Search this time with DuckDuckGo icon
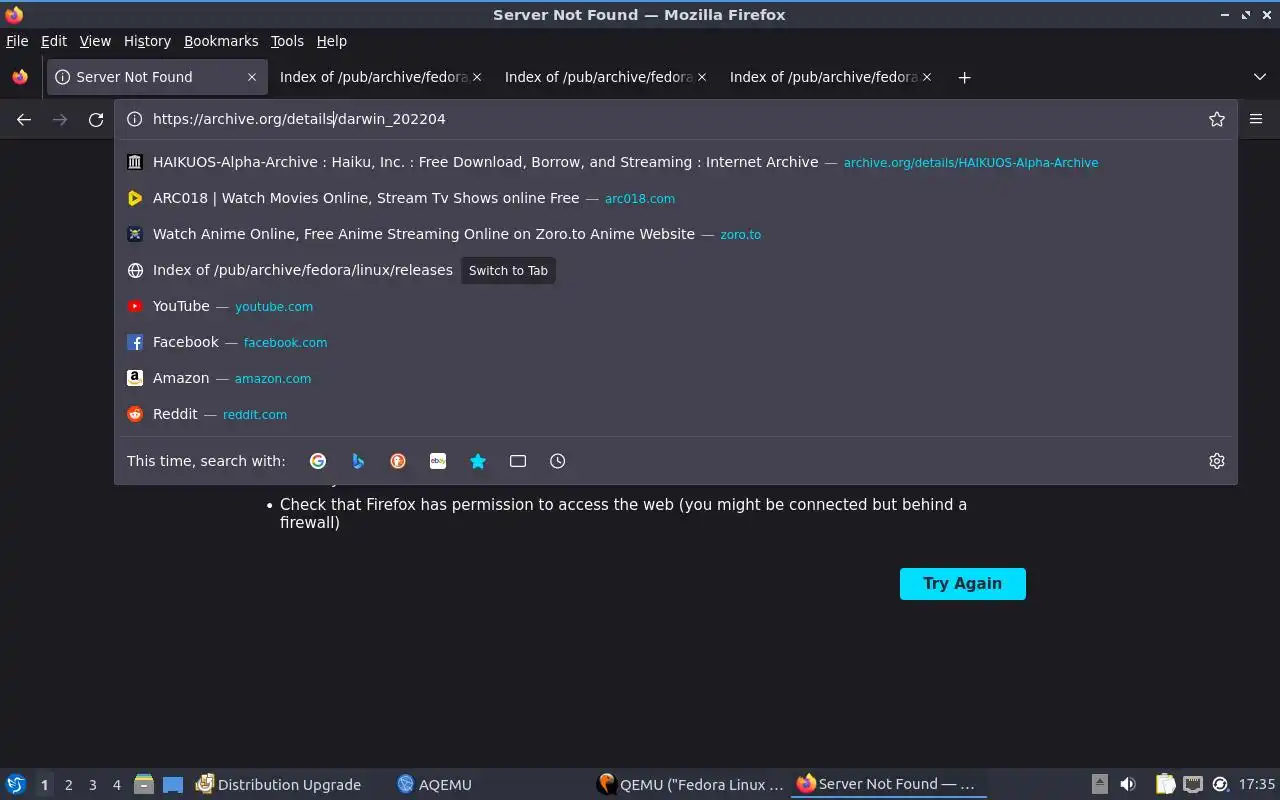 click(x=398, y=461)
